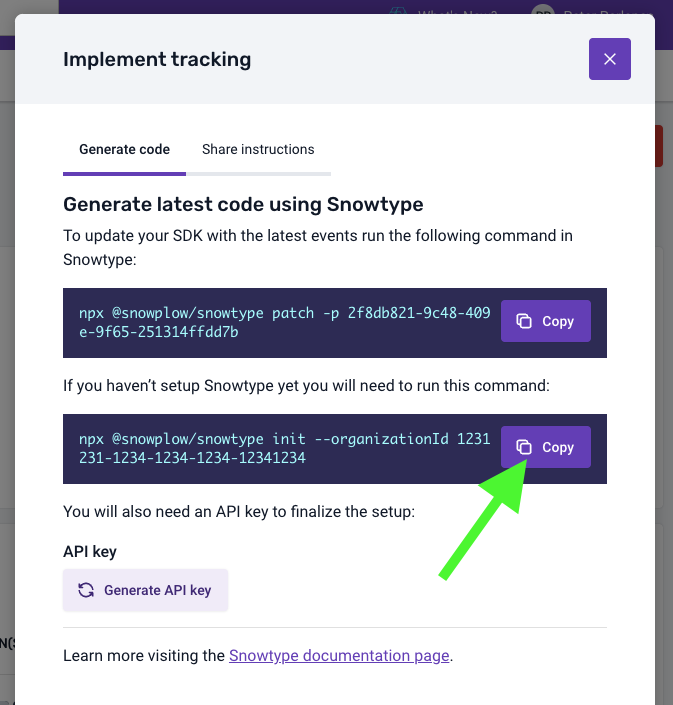Select the npx snowtype init command text
673x705 pixels.
click(284, 448)
